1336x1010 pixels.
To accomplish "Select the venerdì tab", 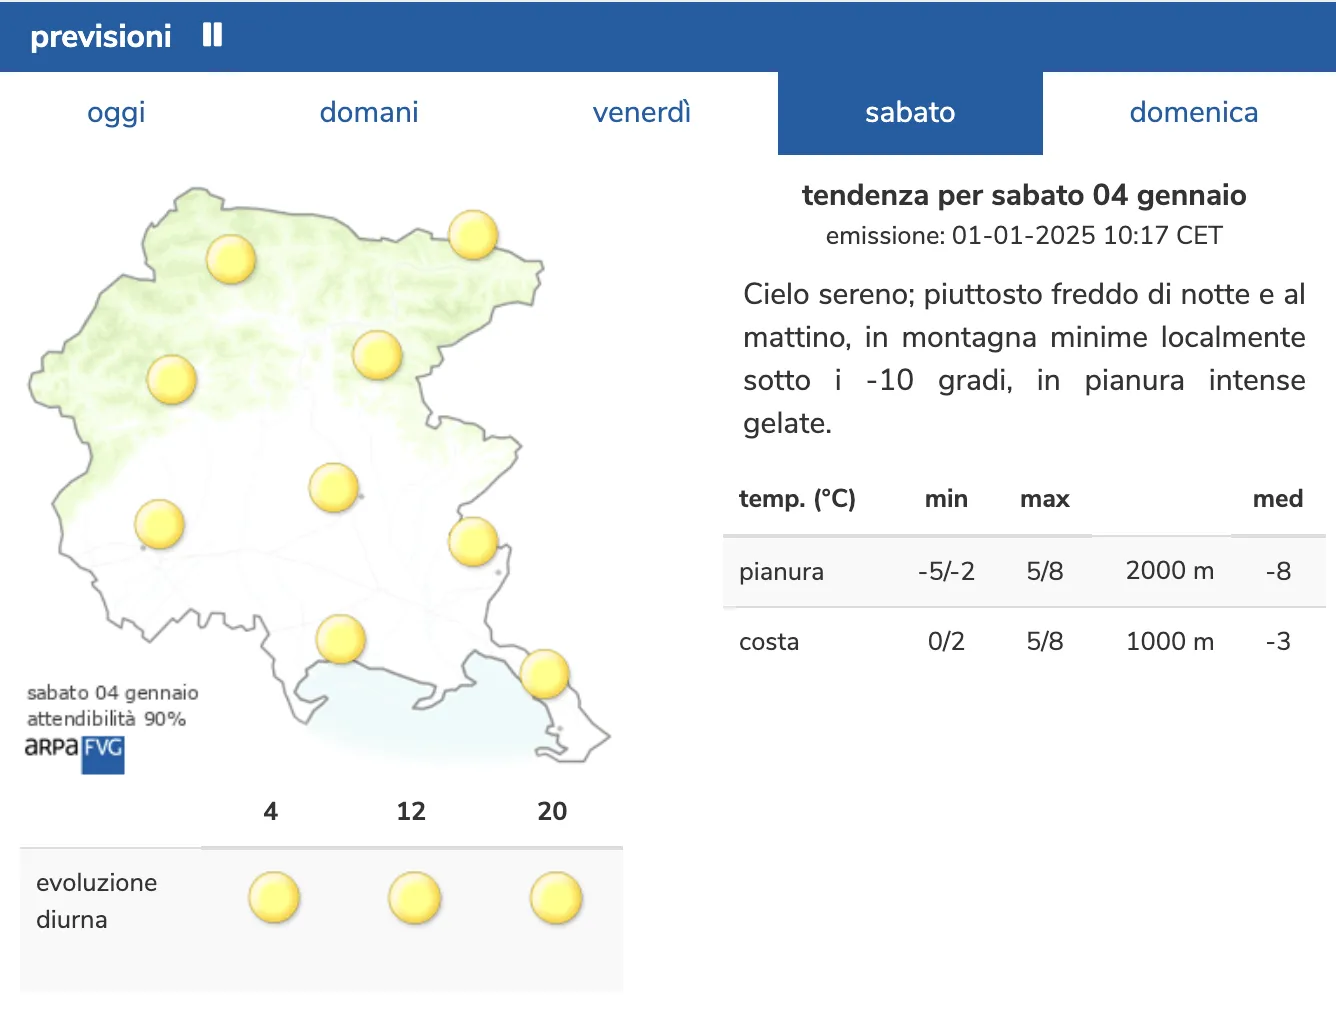I will pyautogui.click(x=641, y=112).
